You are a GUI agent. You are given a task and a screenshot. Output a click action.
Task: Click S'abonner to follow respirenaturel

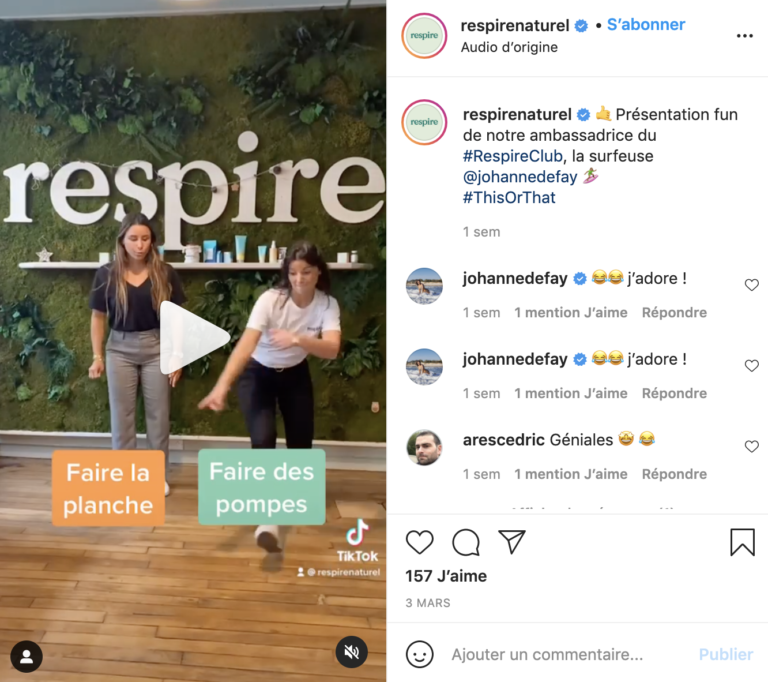[646, 24]
